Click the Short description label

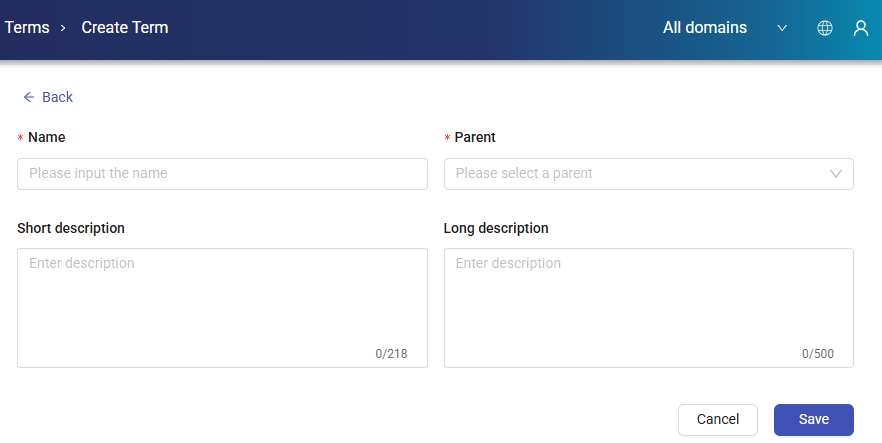71,228
